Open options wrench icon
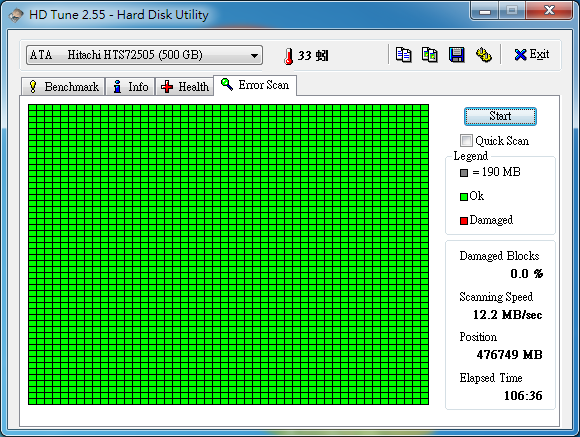The height and width of the screenshot is (437, 580). click(483, 55)
